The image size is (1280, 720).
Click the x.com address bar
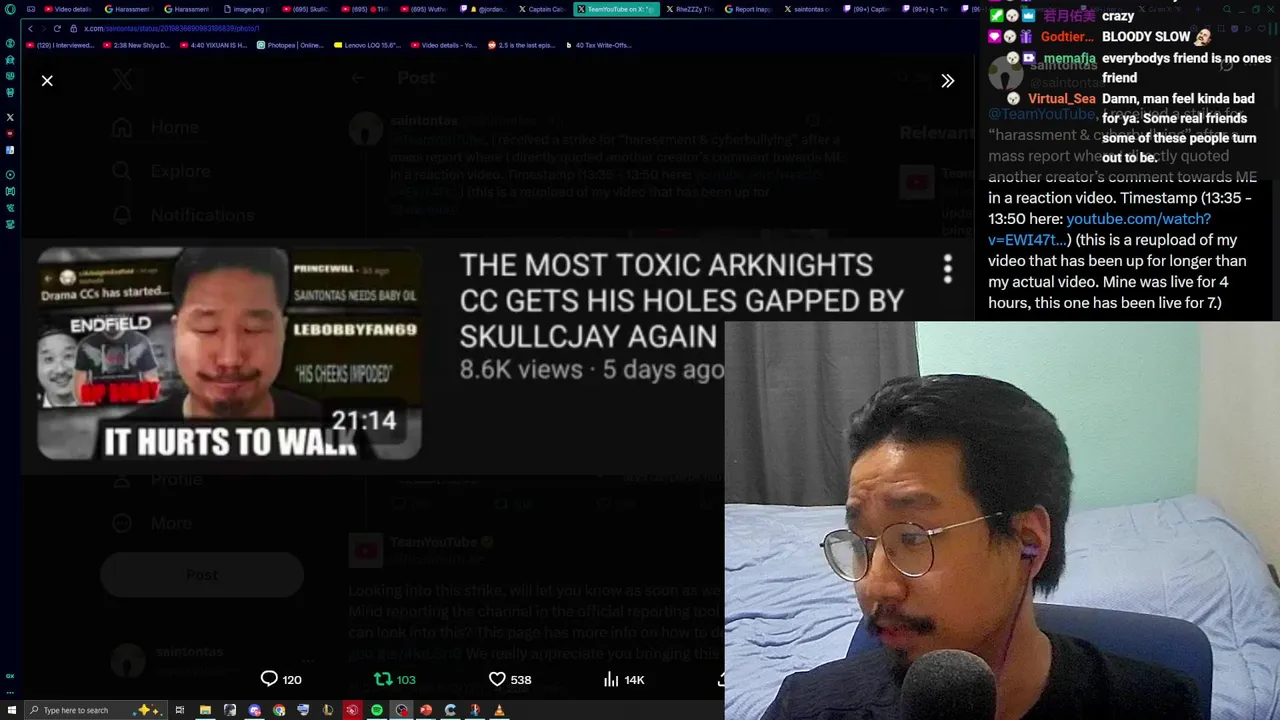172,28
